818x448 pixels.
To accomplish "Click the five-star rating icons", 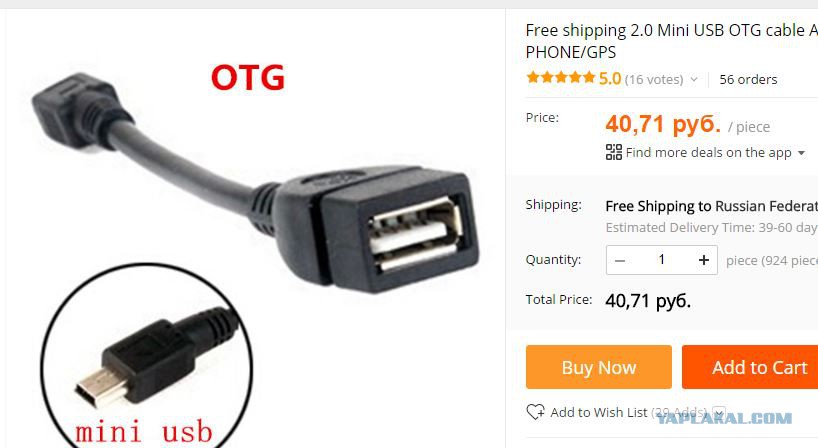I will 561,78.
